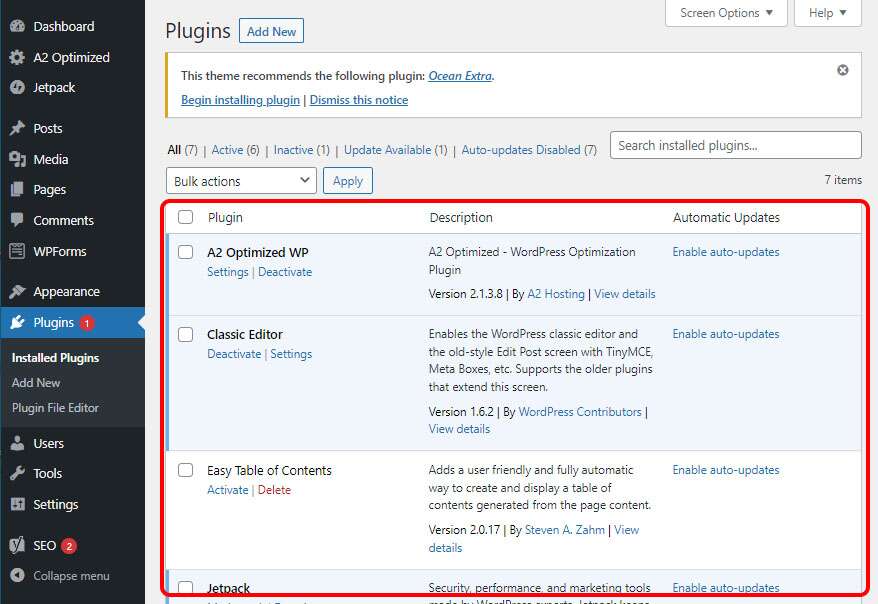Check the Easy Table of Contents checkbox
878x604 pixels.
click(x=185, y=471)
